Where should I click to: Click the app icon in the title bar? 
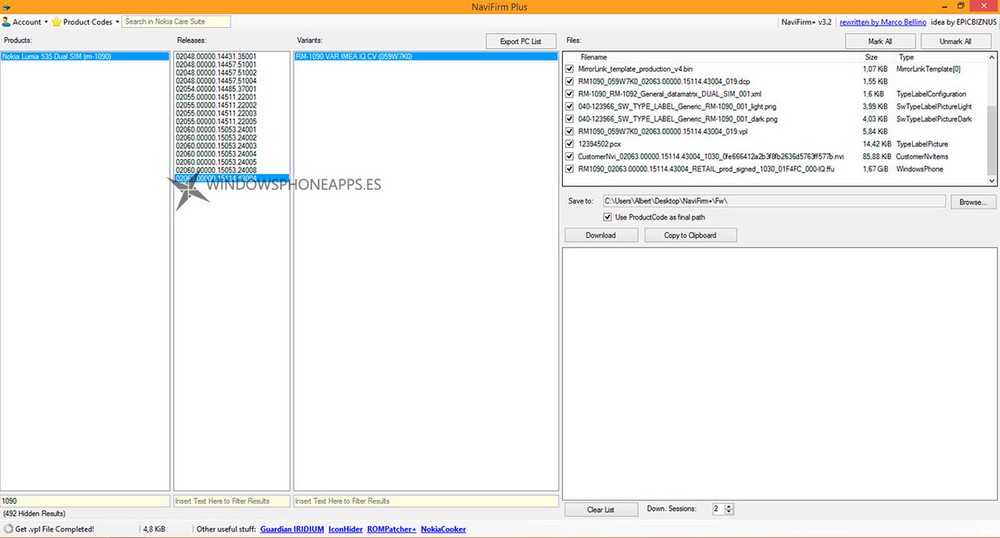point(7,7)
